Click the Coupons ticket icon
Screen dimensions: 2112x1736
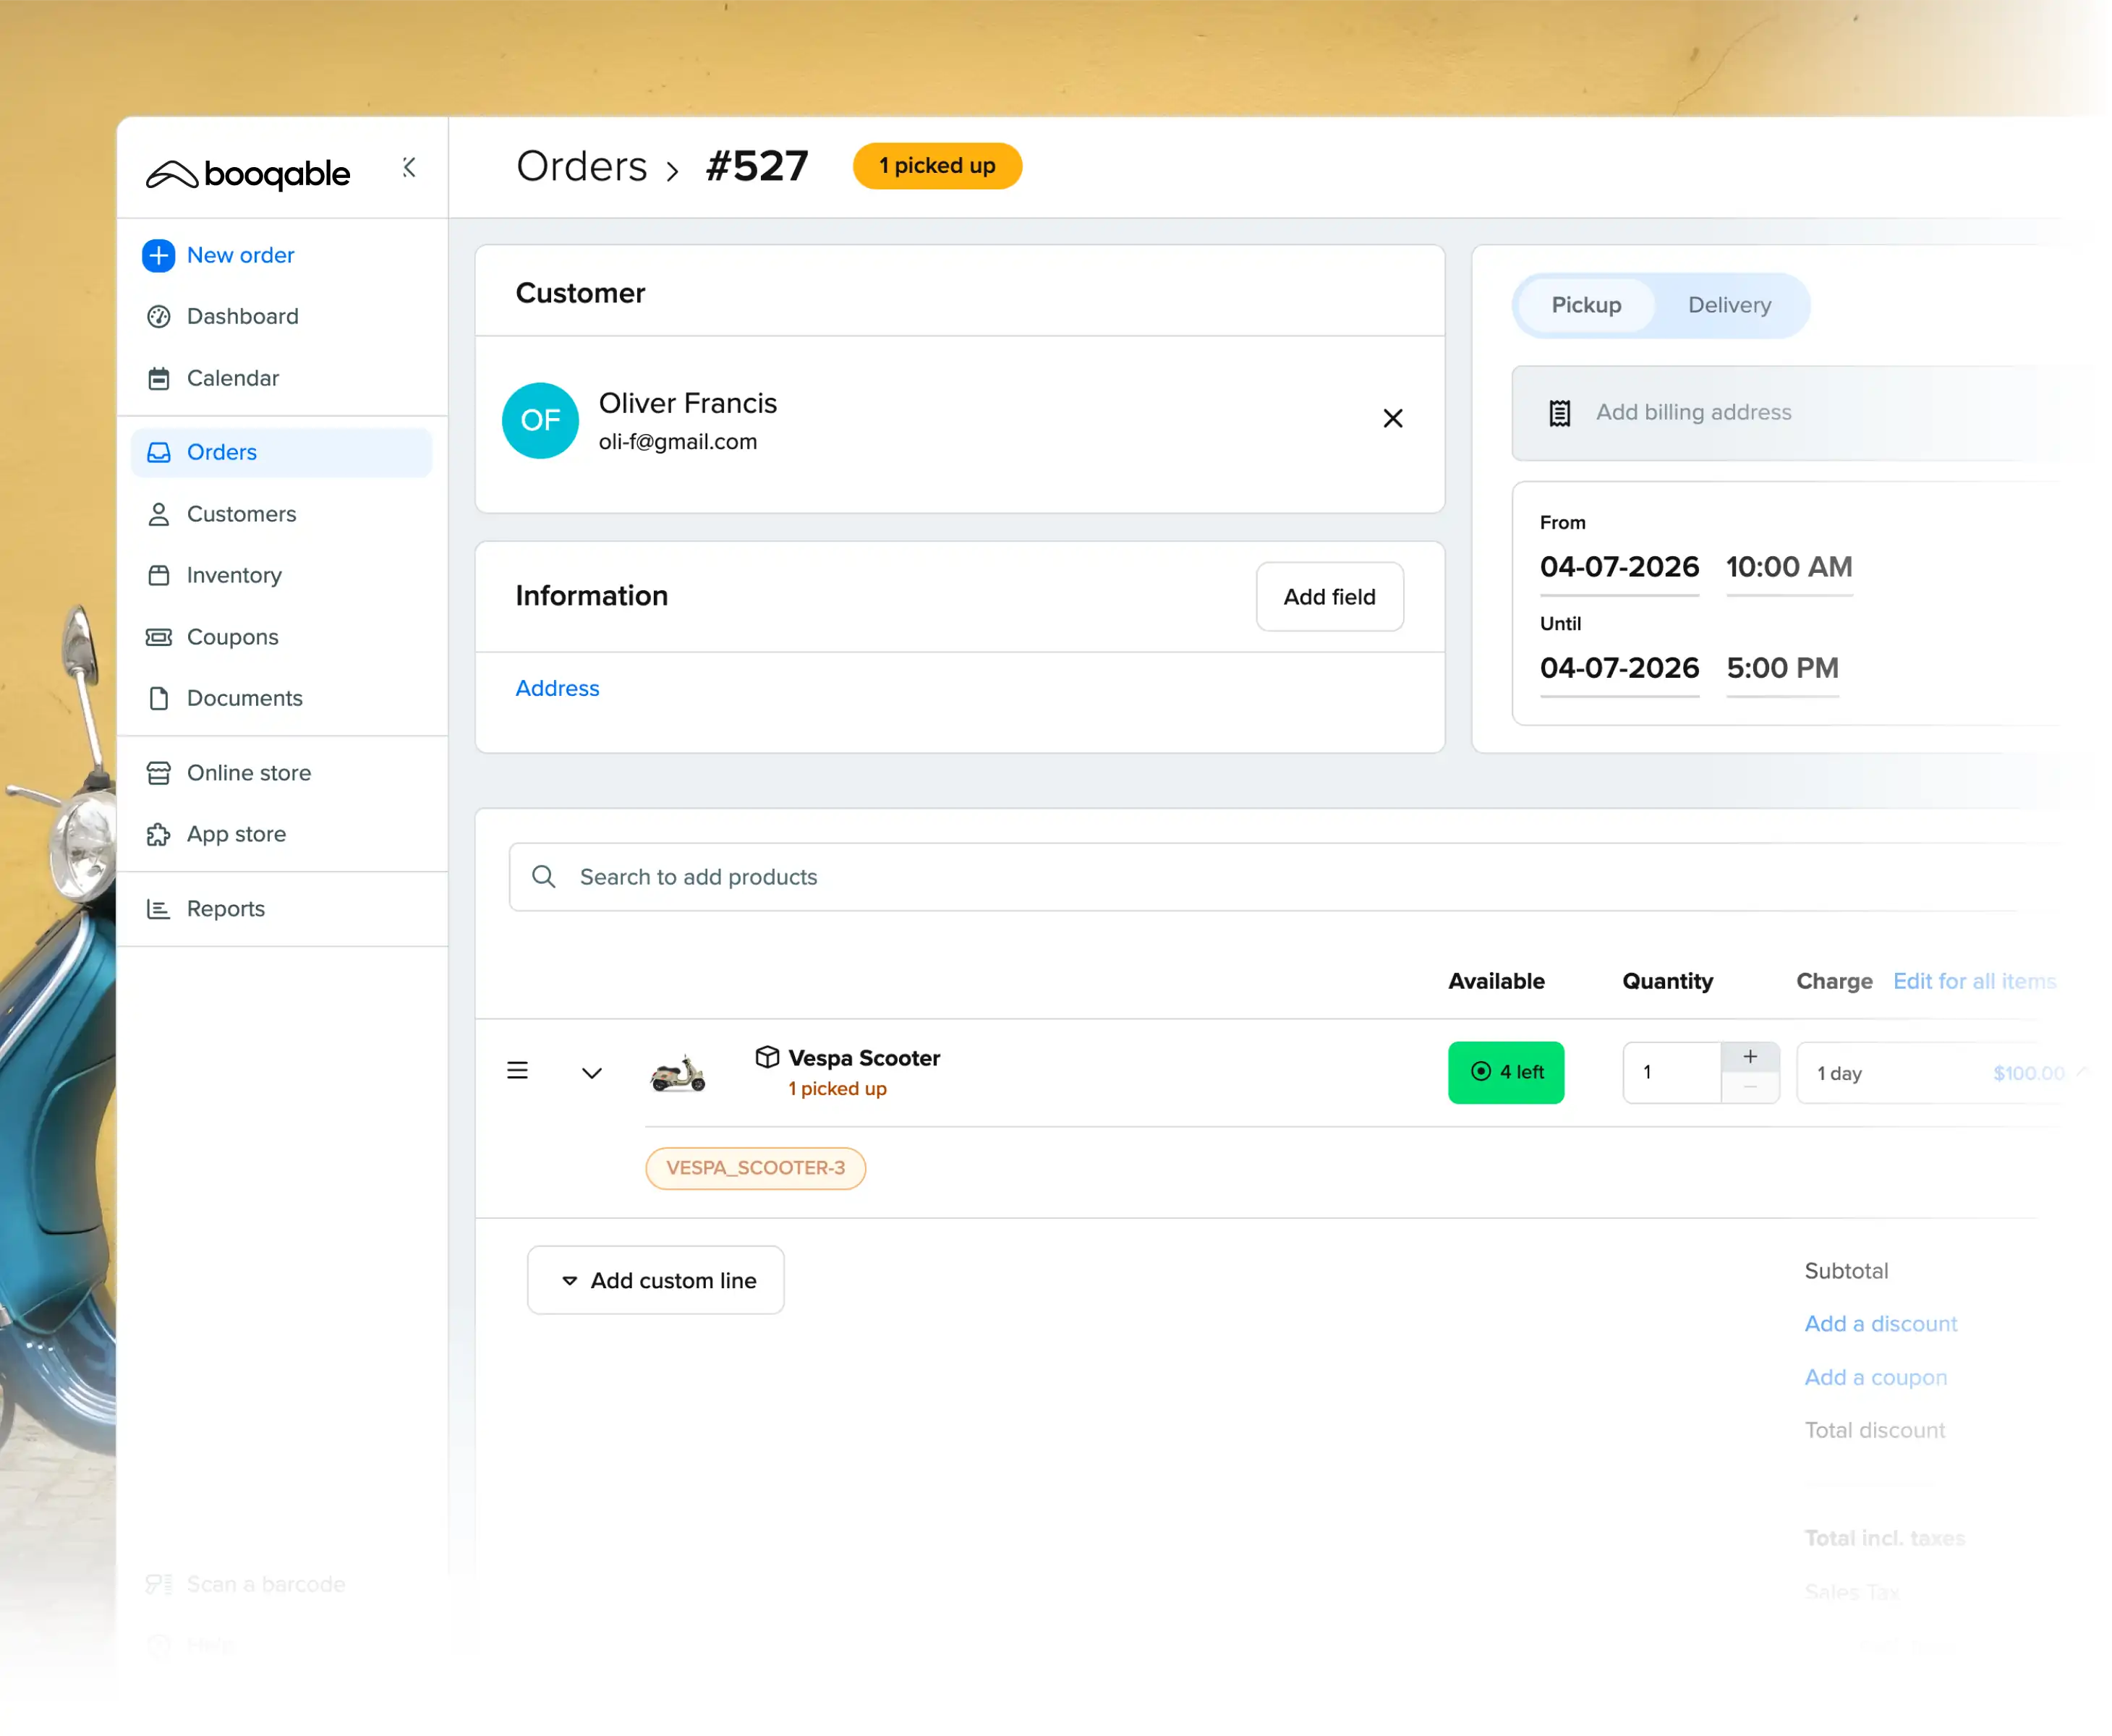(x=158, y=637)
